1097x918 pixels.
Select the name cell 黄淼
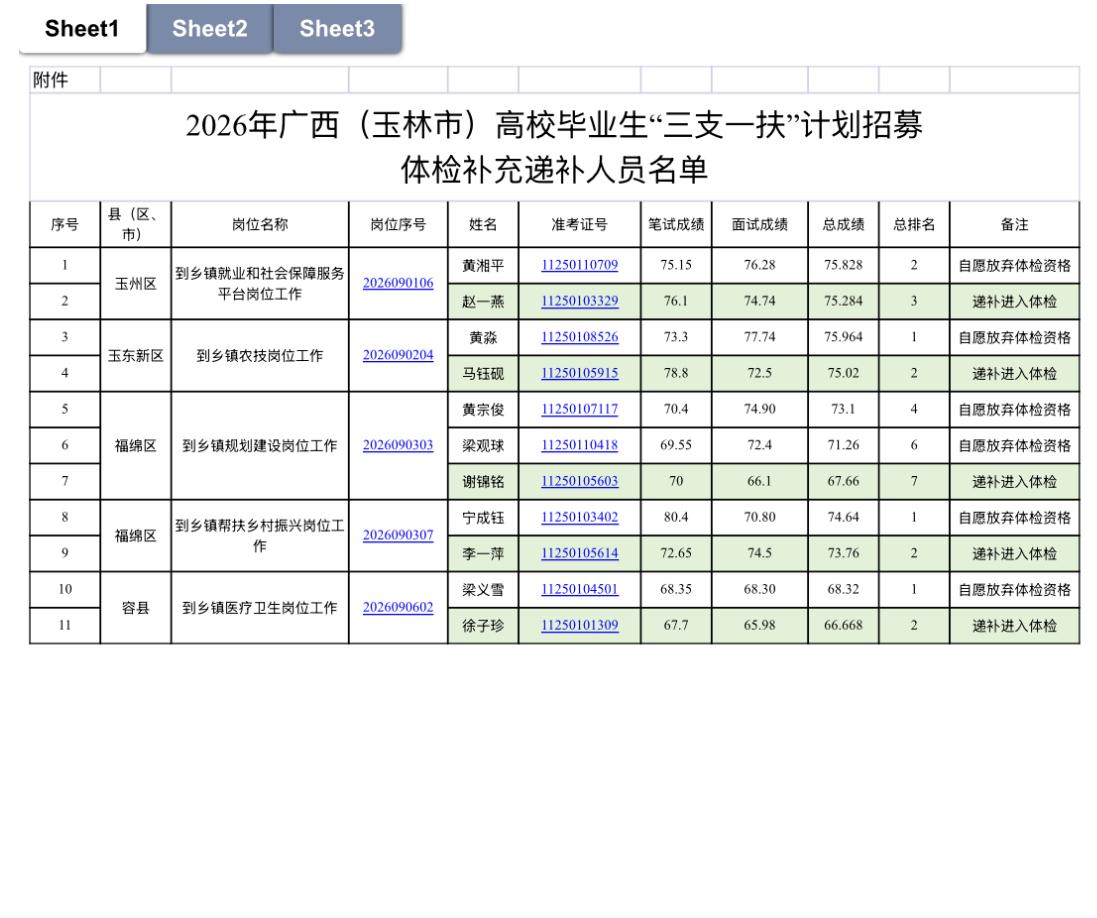pyautogui.click(x=483, y=337)
